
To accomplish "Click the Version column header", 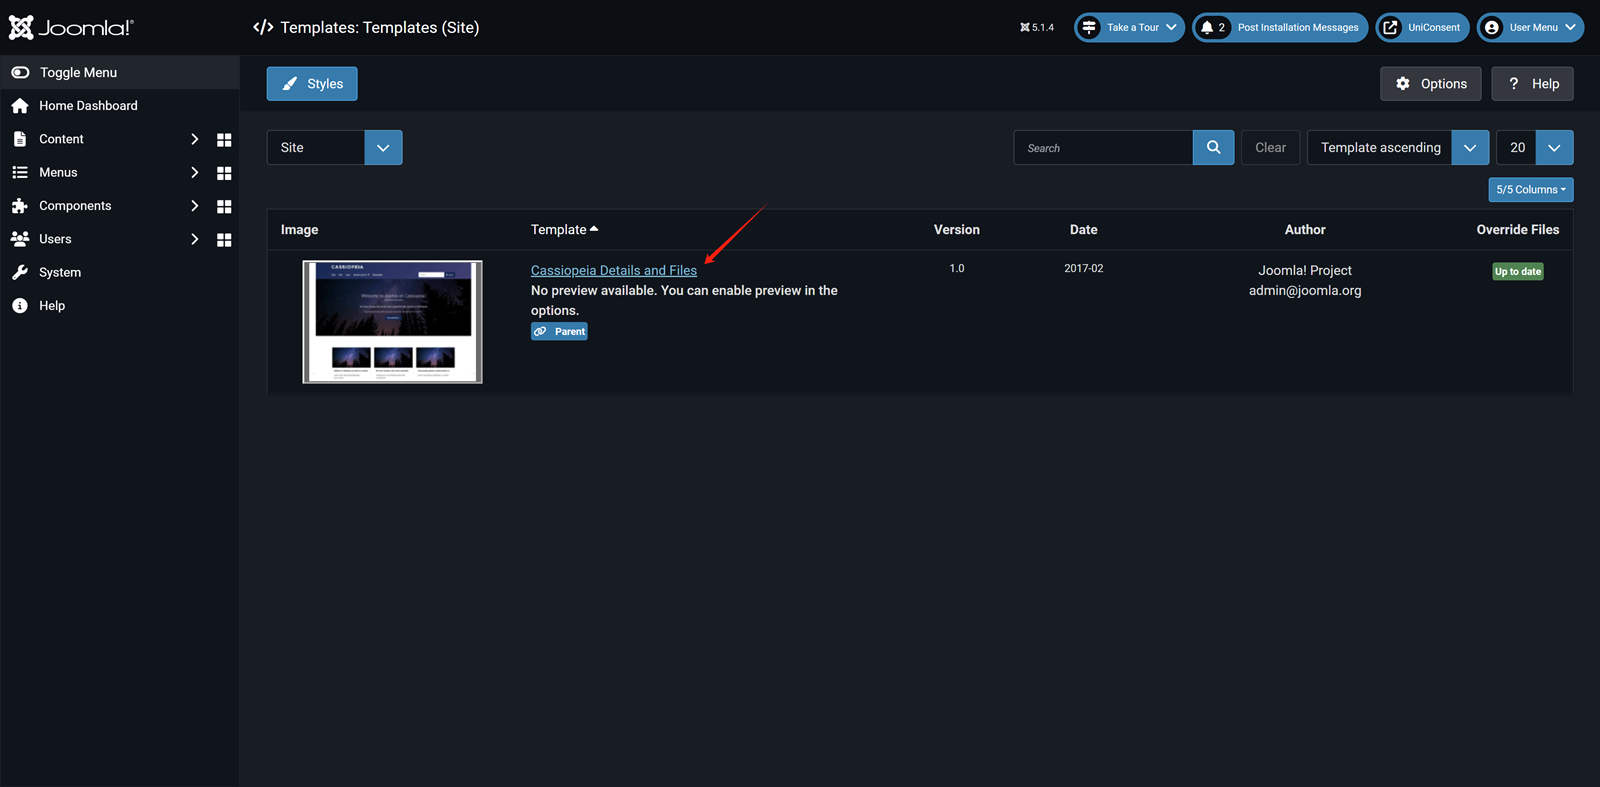I will point(957,230).
